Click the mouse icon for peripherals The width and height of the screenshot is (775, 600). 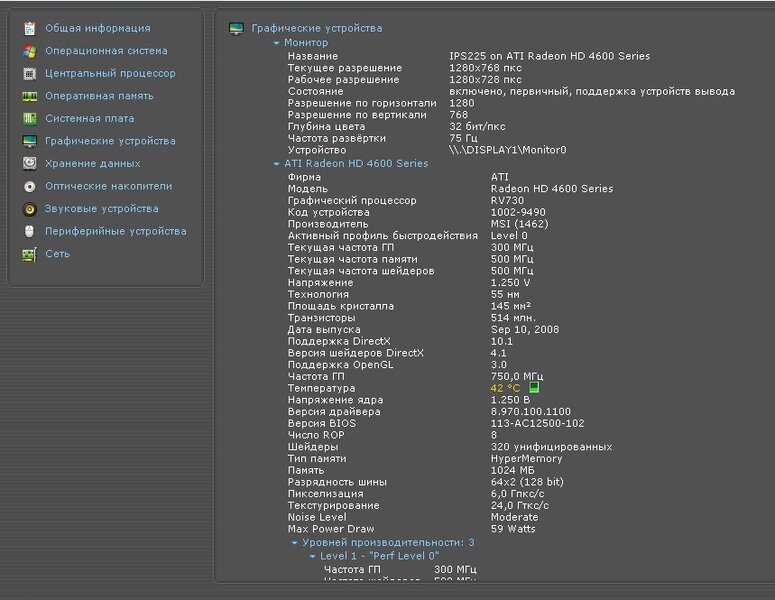(30, 231)
